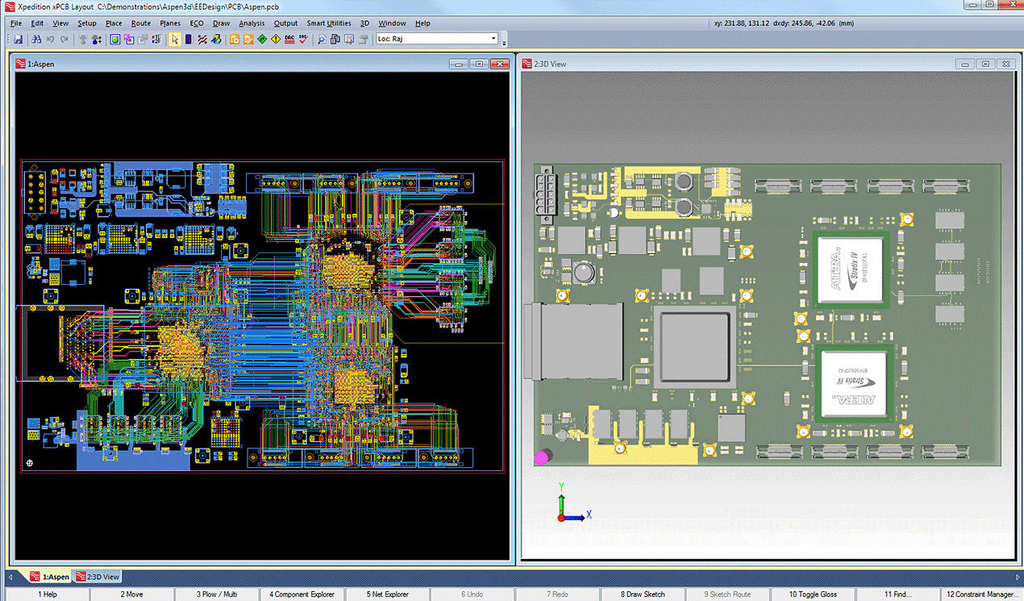Image resolution: width=1024 pixels, height=601 pixels.
Task: Click the 2 Move function key button
Action: 131,594
